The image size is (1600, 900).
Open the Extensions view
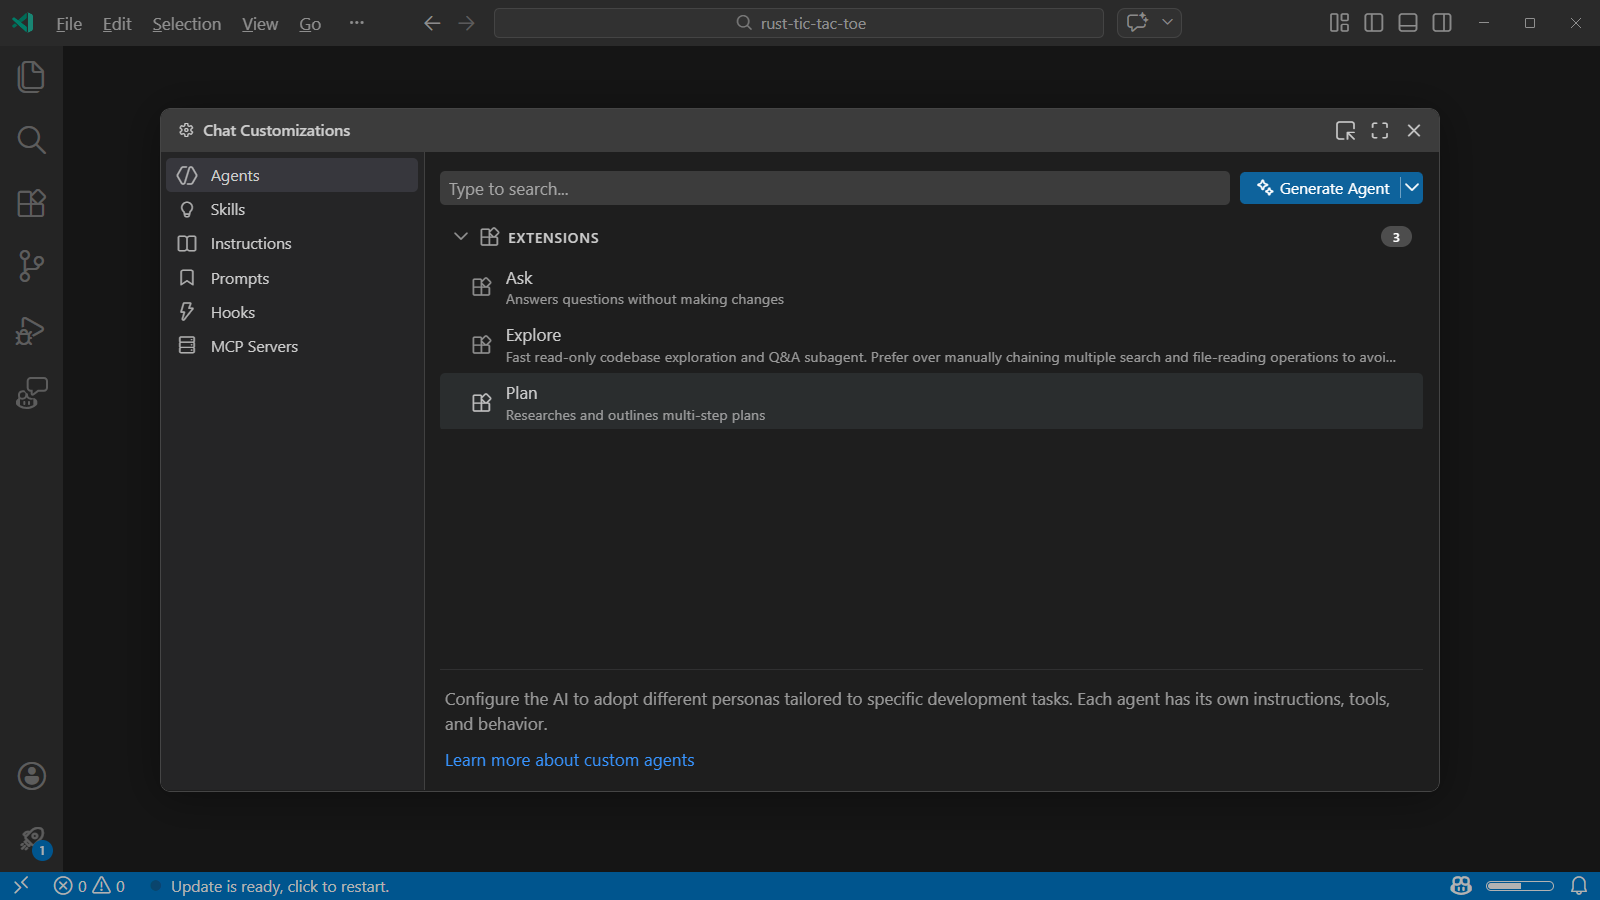30,203
